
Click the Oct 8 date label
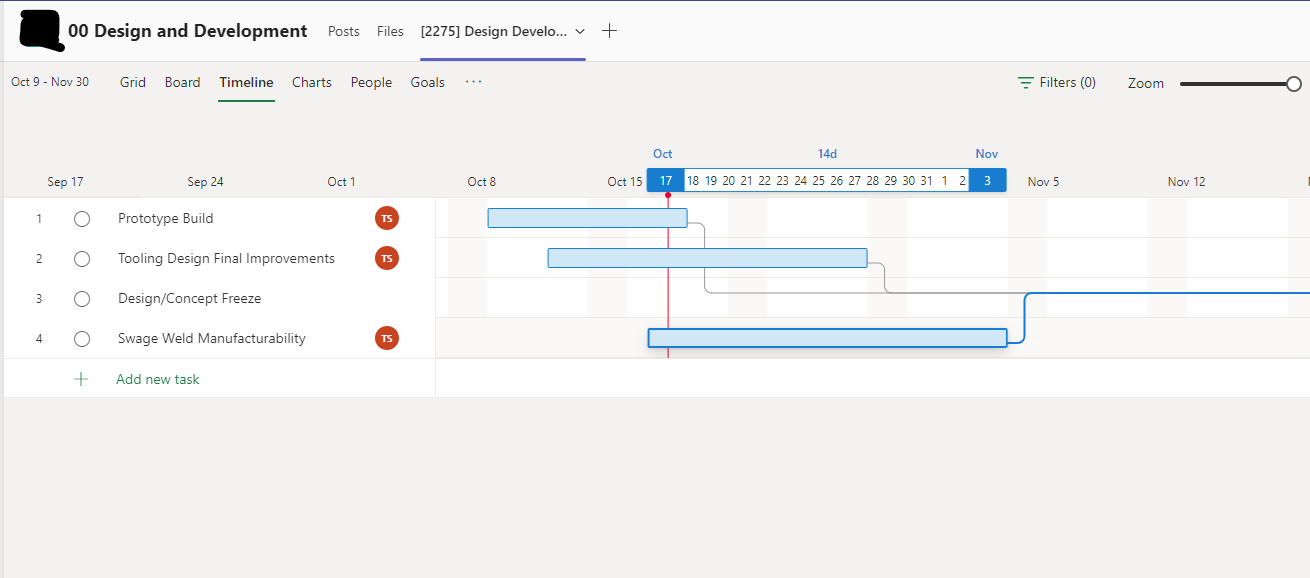(482, 182)
